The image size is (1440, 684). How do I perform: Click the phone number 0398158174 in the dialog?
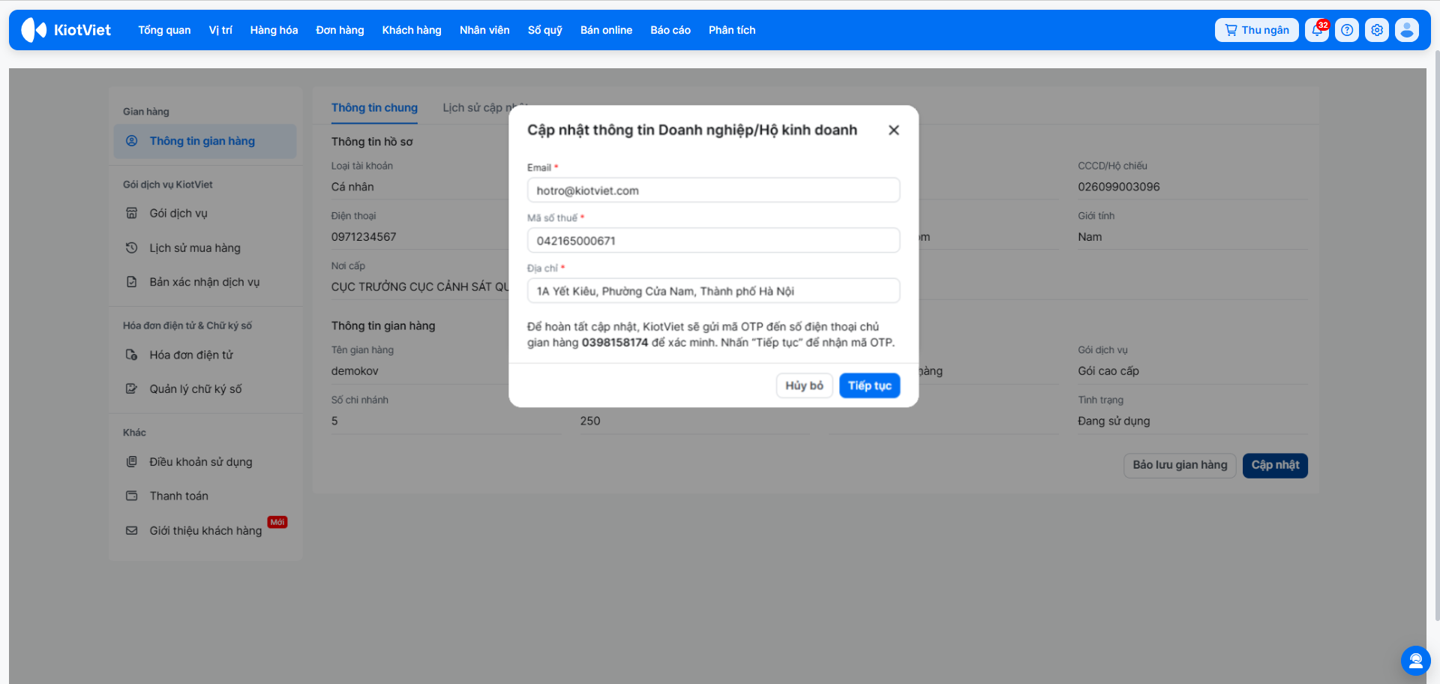coord(615,342)
